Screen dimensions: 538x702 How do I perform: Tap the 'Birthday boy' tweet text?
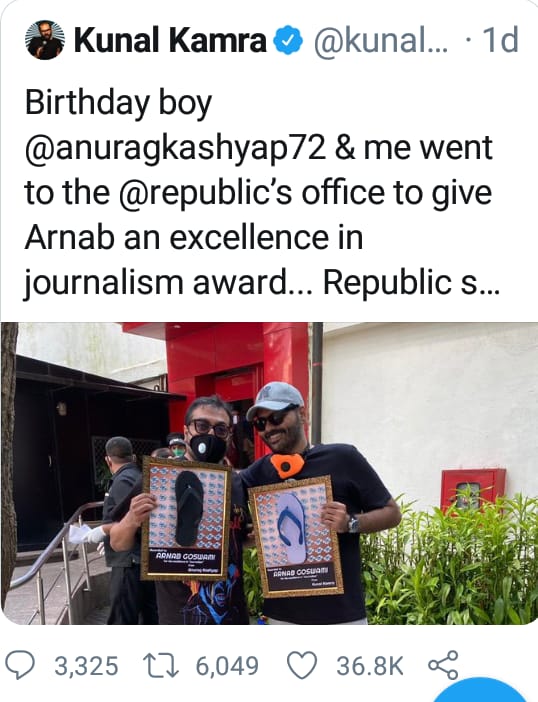click(x=118, y=103)
